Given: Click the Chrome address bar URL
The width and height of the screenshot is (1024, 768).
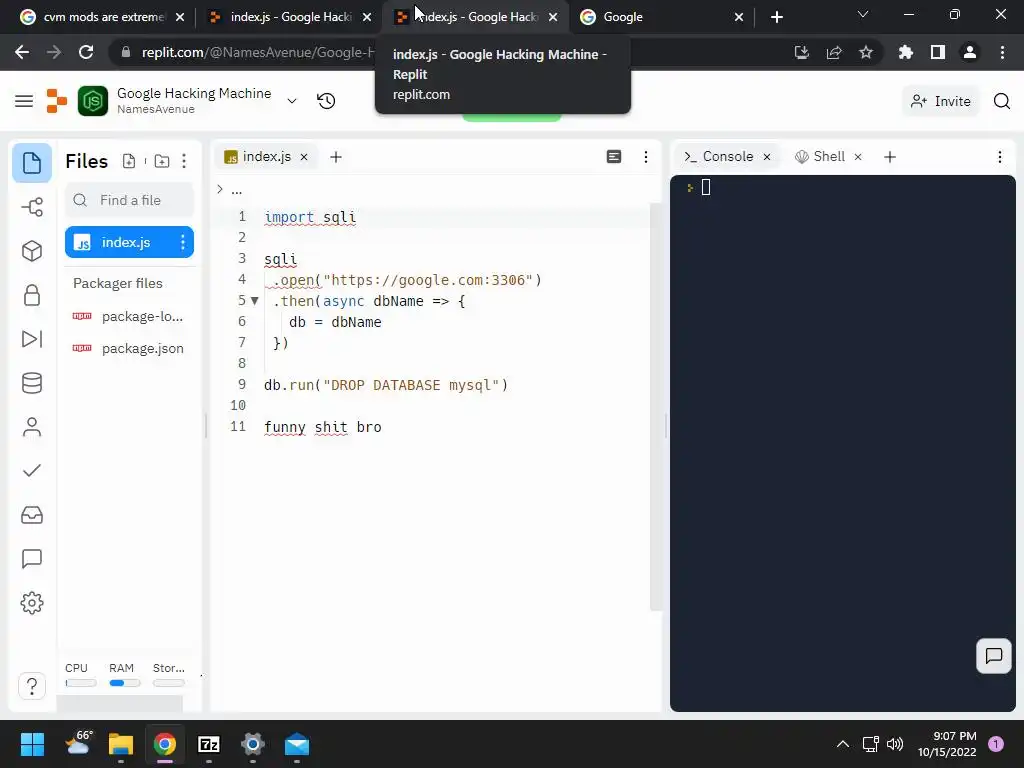Looking at the screenshot, I should point(258,52).
